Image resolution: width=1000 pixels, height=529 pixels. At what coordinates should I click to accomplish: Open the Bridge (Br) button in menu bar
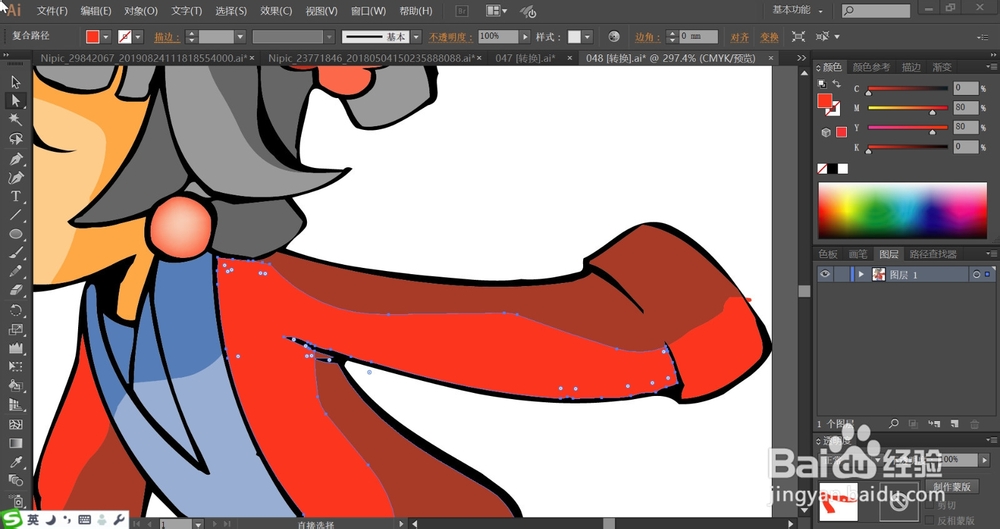463,11
